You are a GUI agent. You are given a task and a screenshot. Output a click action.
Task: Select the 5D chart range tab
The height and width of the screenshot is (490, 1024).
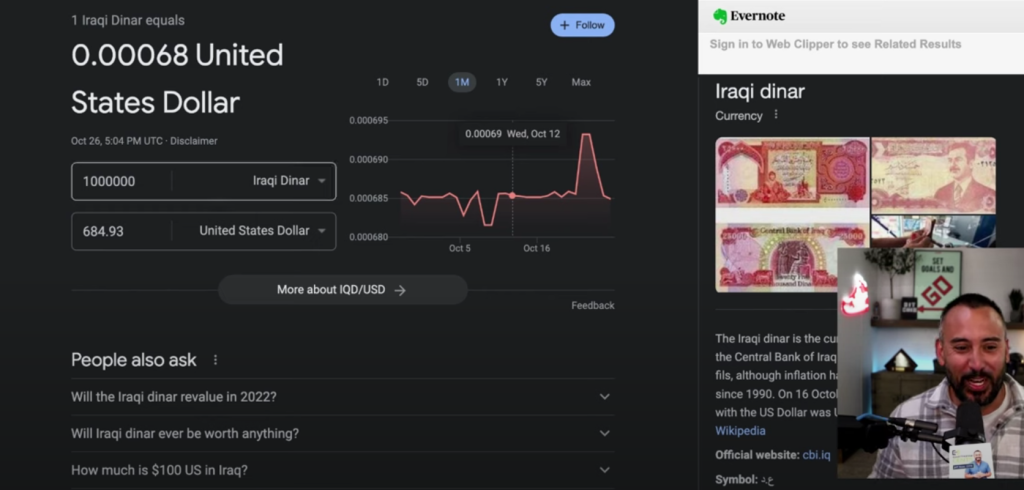pos(423,82)
